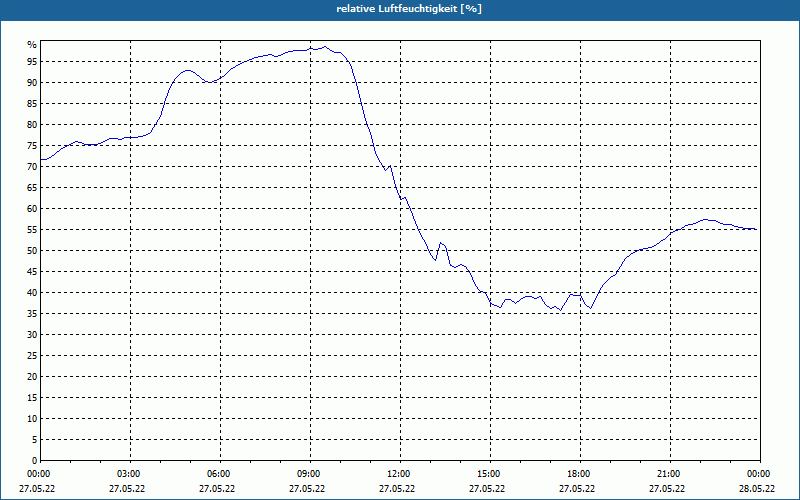Viewport: 800px width, 500px height.
Task: Click the '%' unit label on y-axis
Action: click(x=32, y=45)
